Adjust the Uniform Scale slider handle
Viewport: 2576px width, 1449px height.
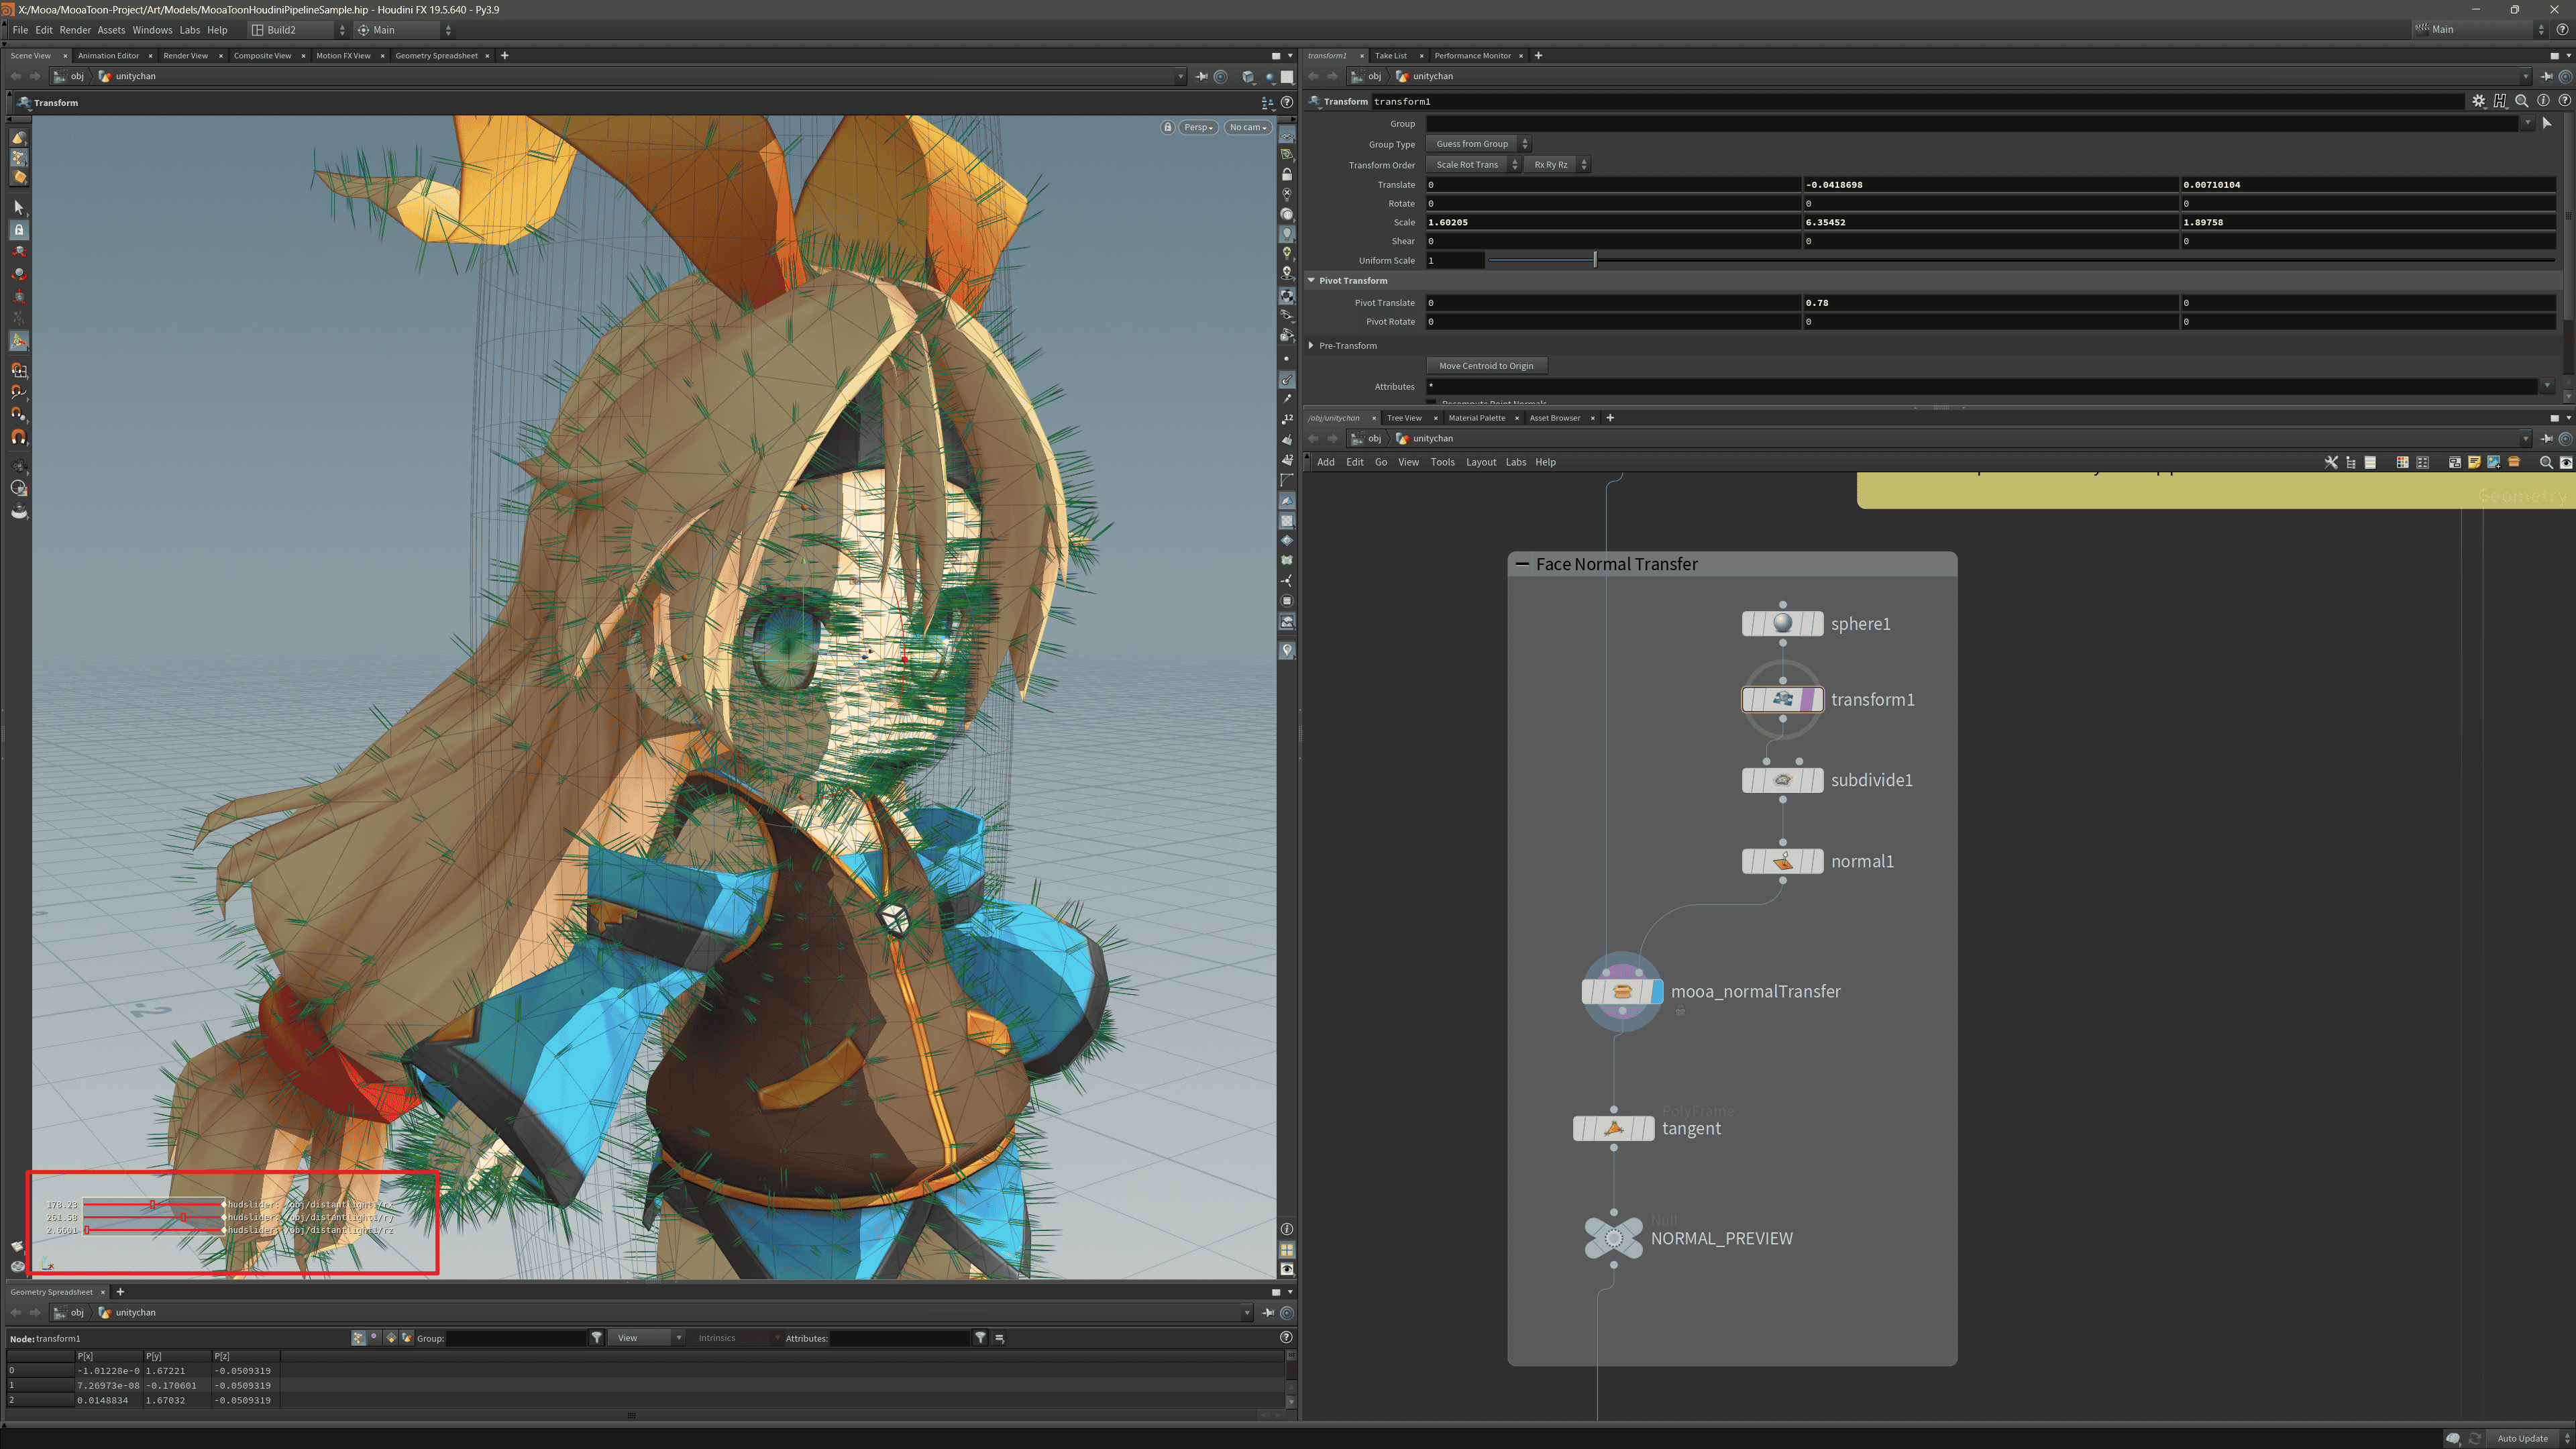click(x=1595, y=260)
